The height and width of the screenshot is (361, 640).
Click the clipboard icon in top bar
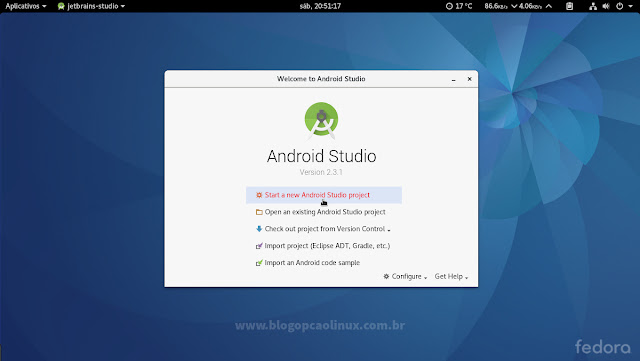569,6
